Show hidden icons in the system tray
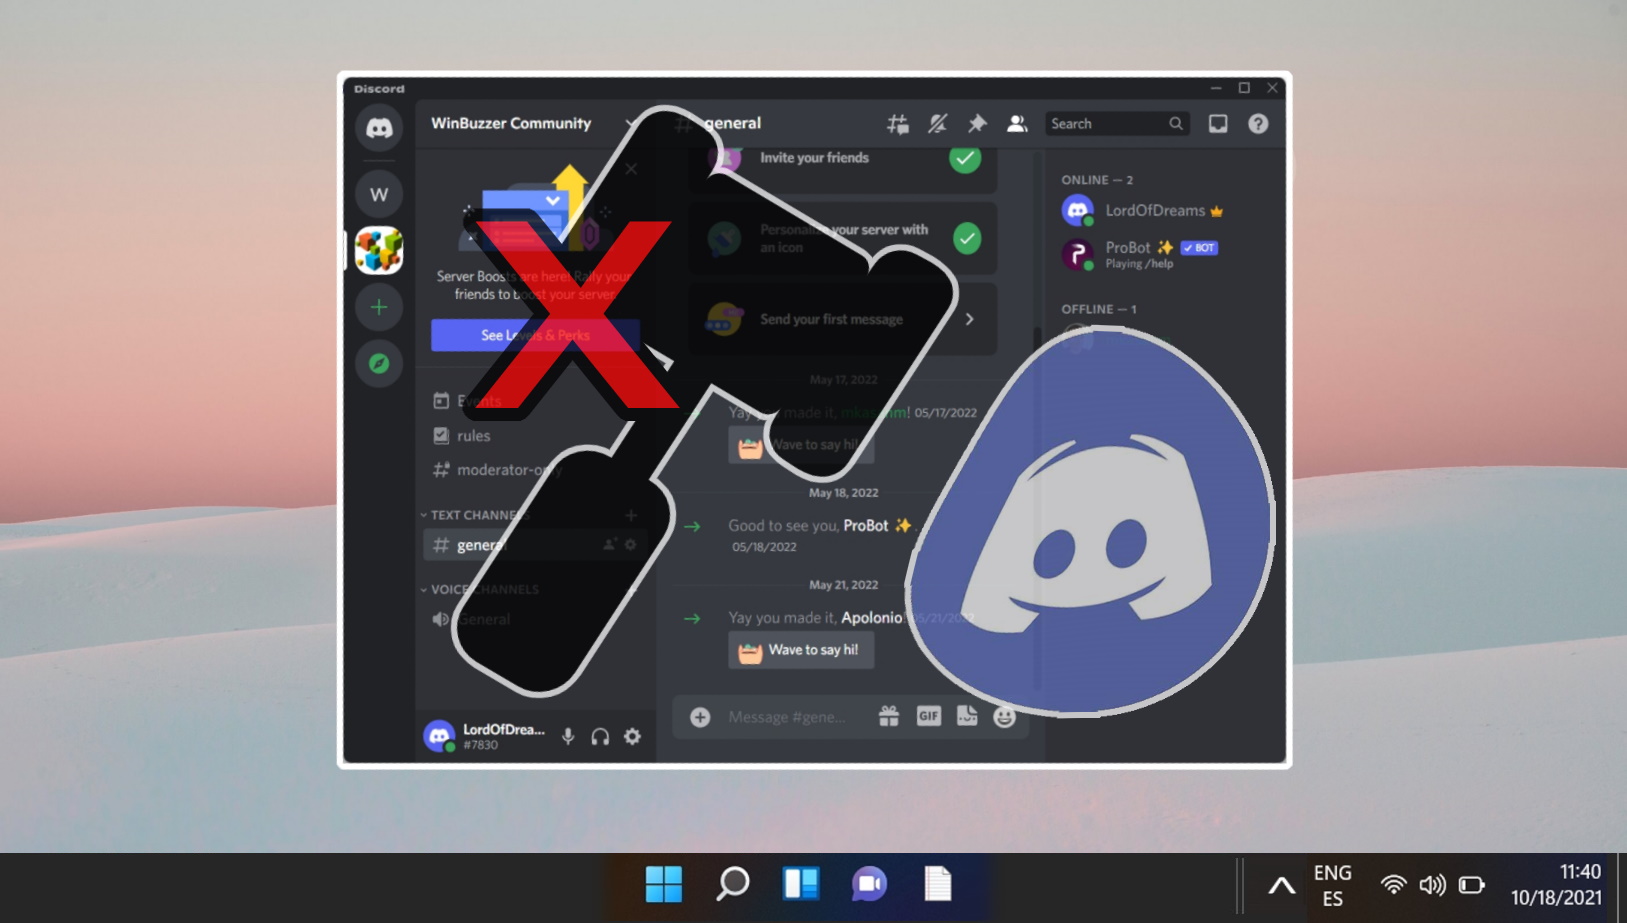The height and width of the screenshot is (923, 1627). pos(1281,885)
